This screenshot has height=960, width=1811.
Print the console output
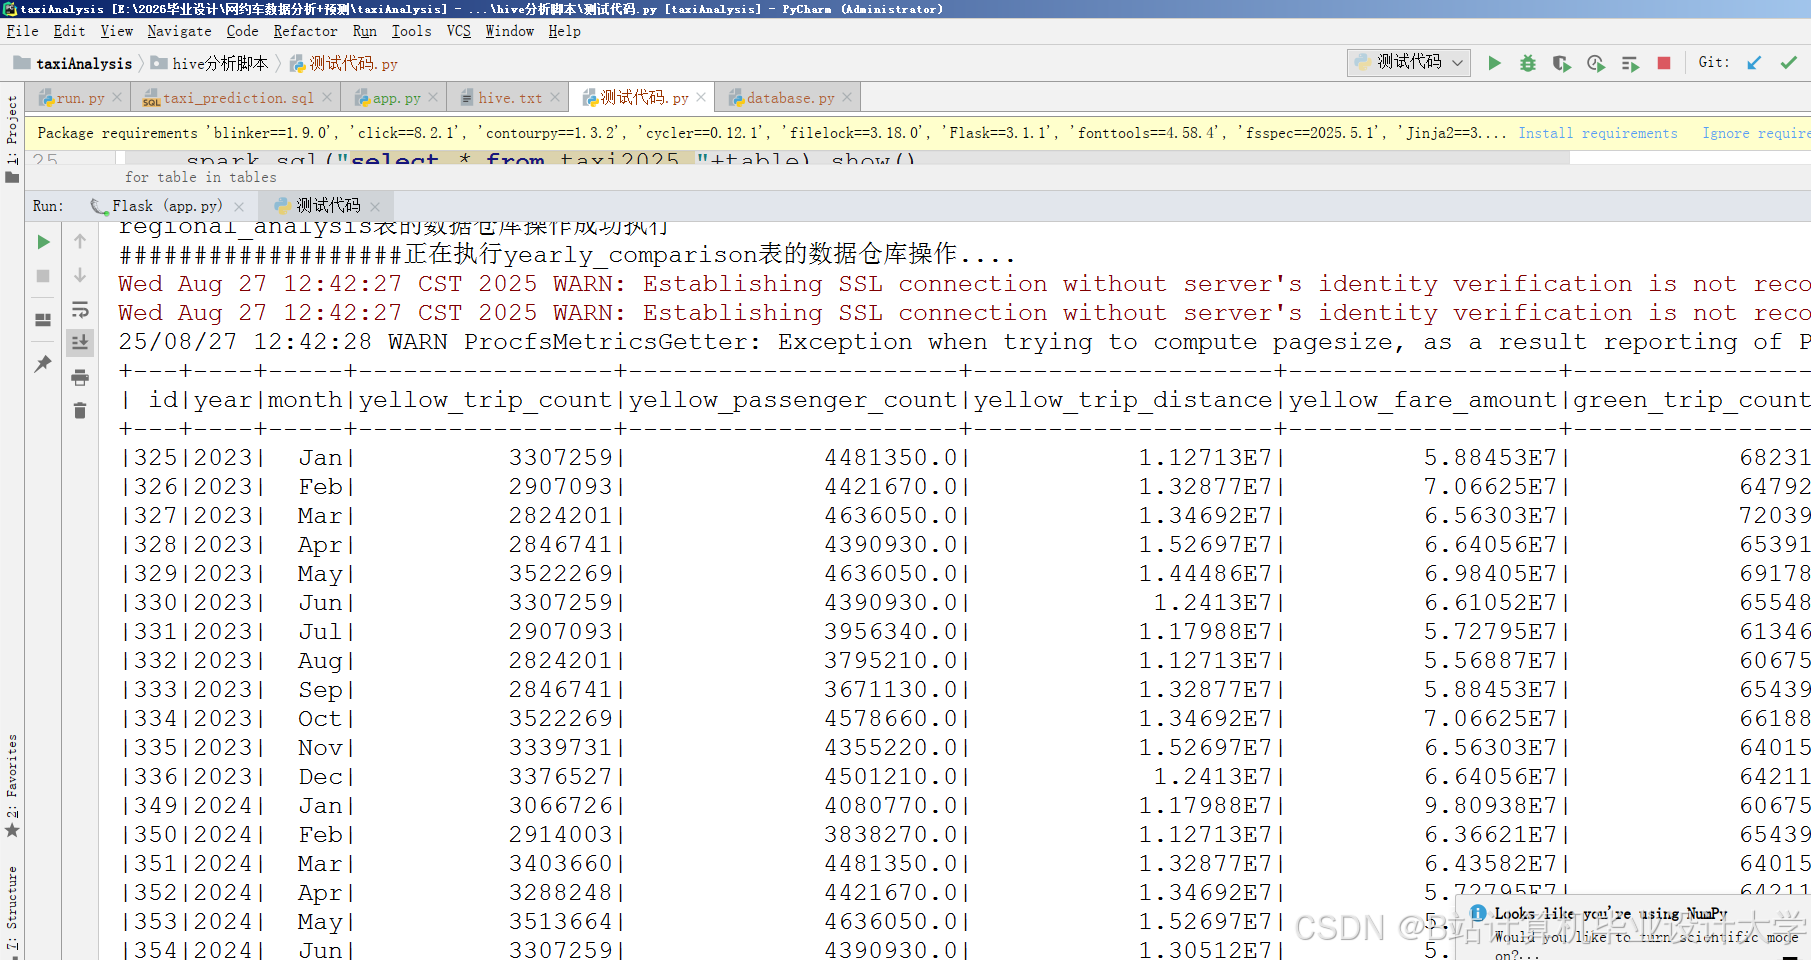coord(80,377)
